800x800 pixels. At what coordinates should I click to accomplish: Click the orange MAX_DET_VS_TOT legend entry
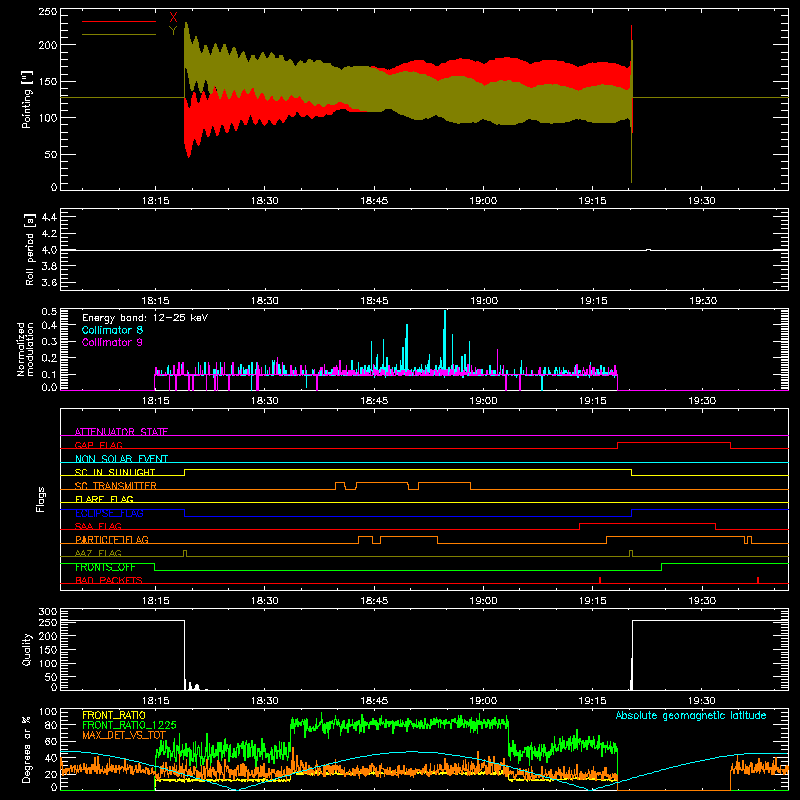click(124, 735)
